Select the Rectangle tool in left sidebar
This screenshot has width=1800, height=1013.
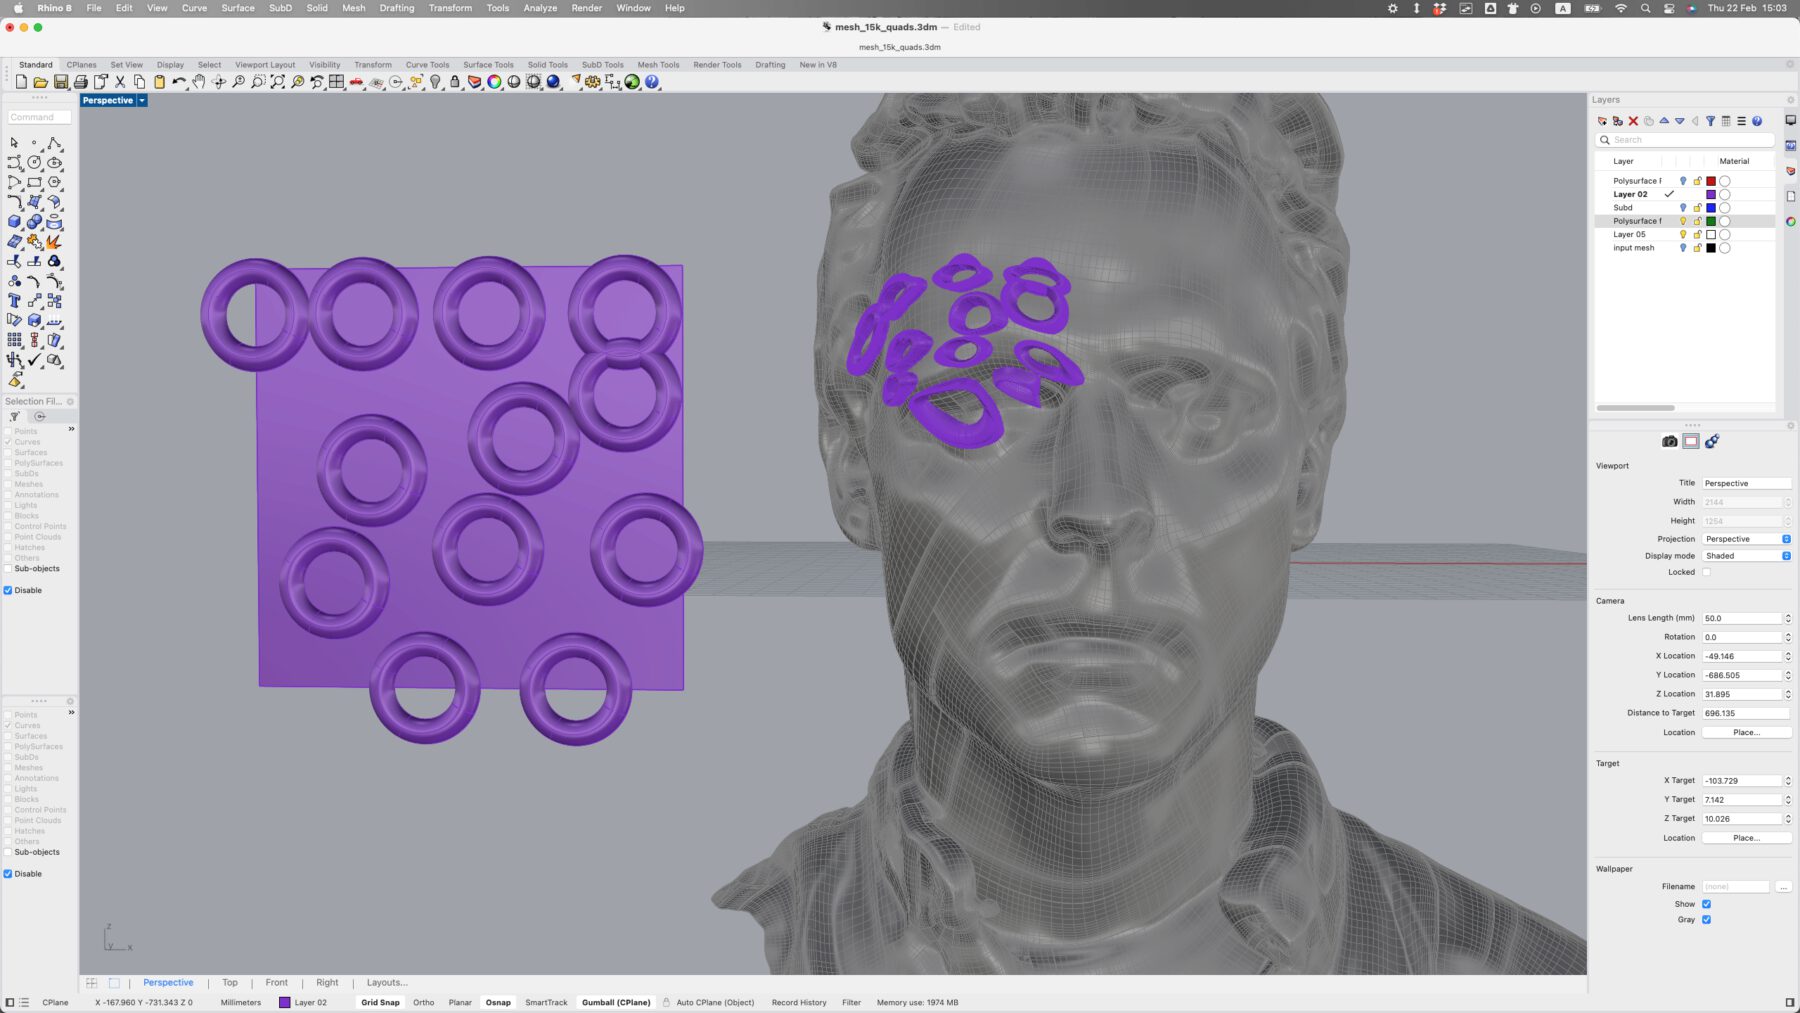click(34, 182)
